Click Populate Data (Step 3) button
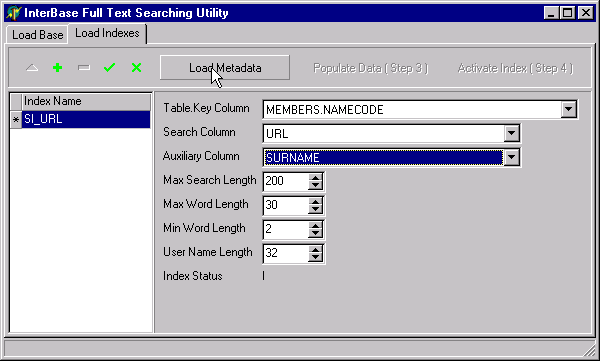The height and width of the screenshot is (361, 600). point(370,68)
